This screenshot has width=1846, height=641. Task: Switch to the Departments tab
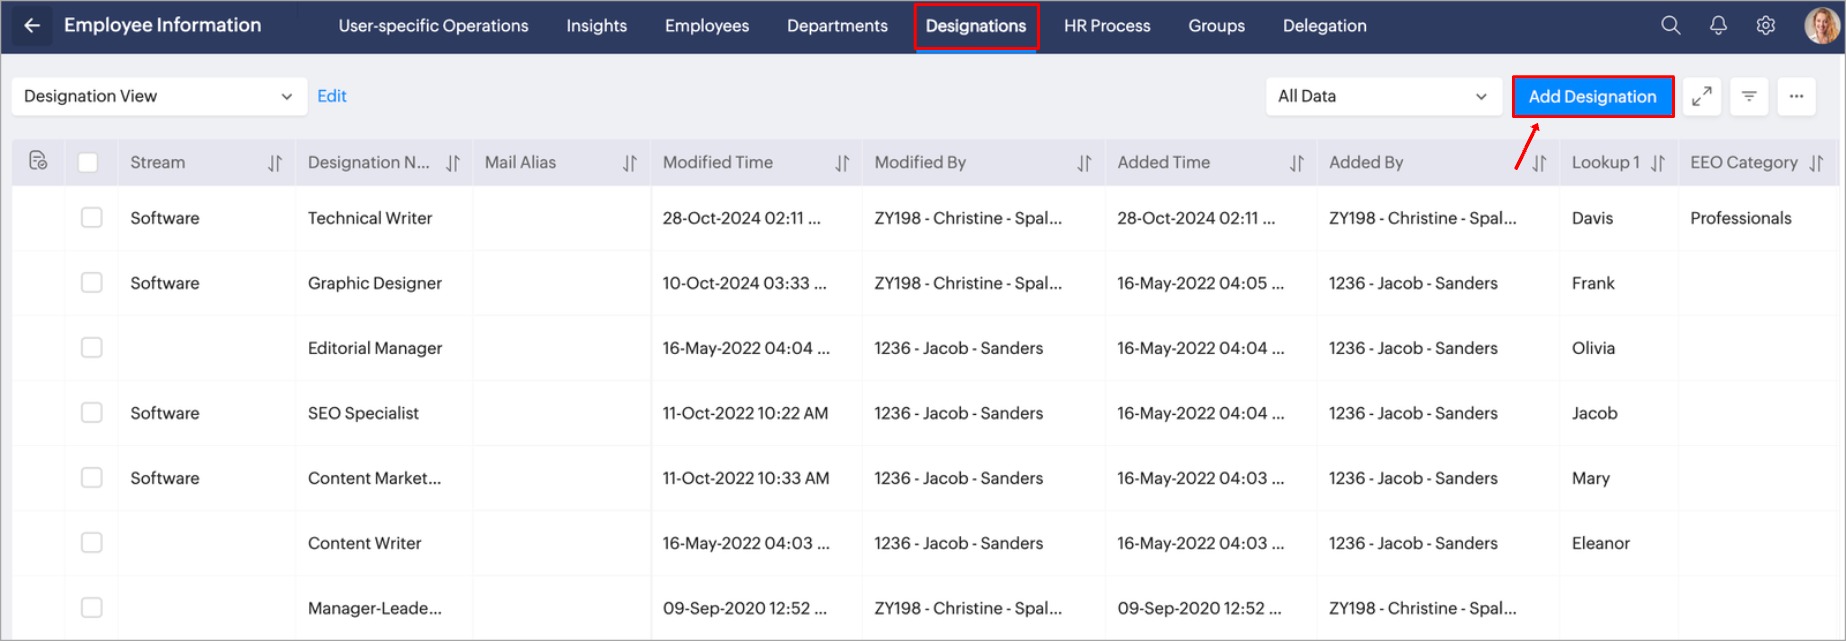837,26
